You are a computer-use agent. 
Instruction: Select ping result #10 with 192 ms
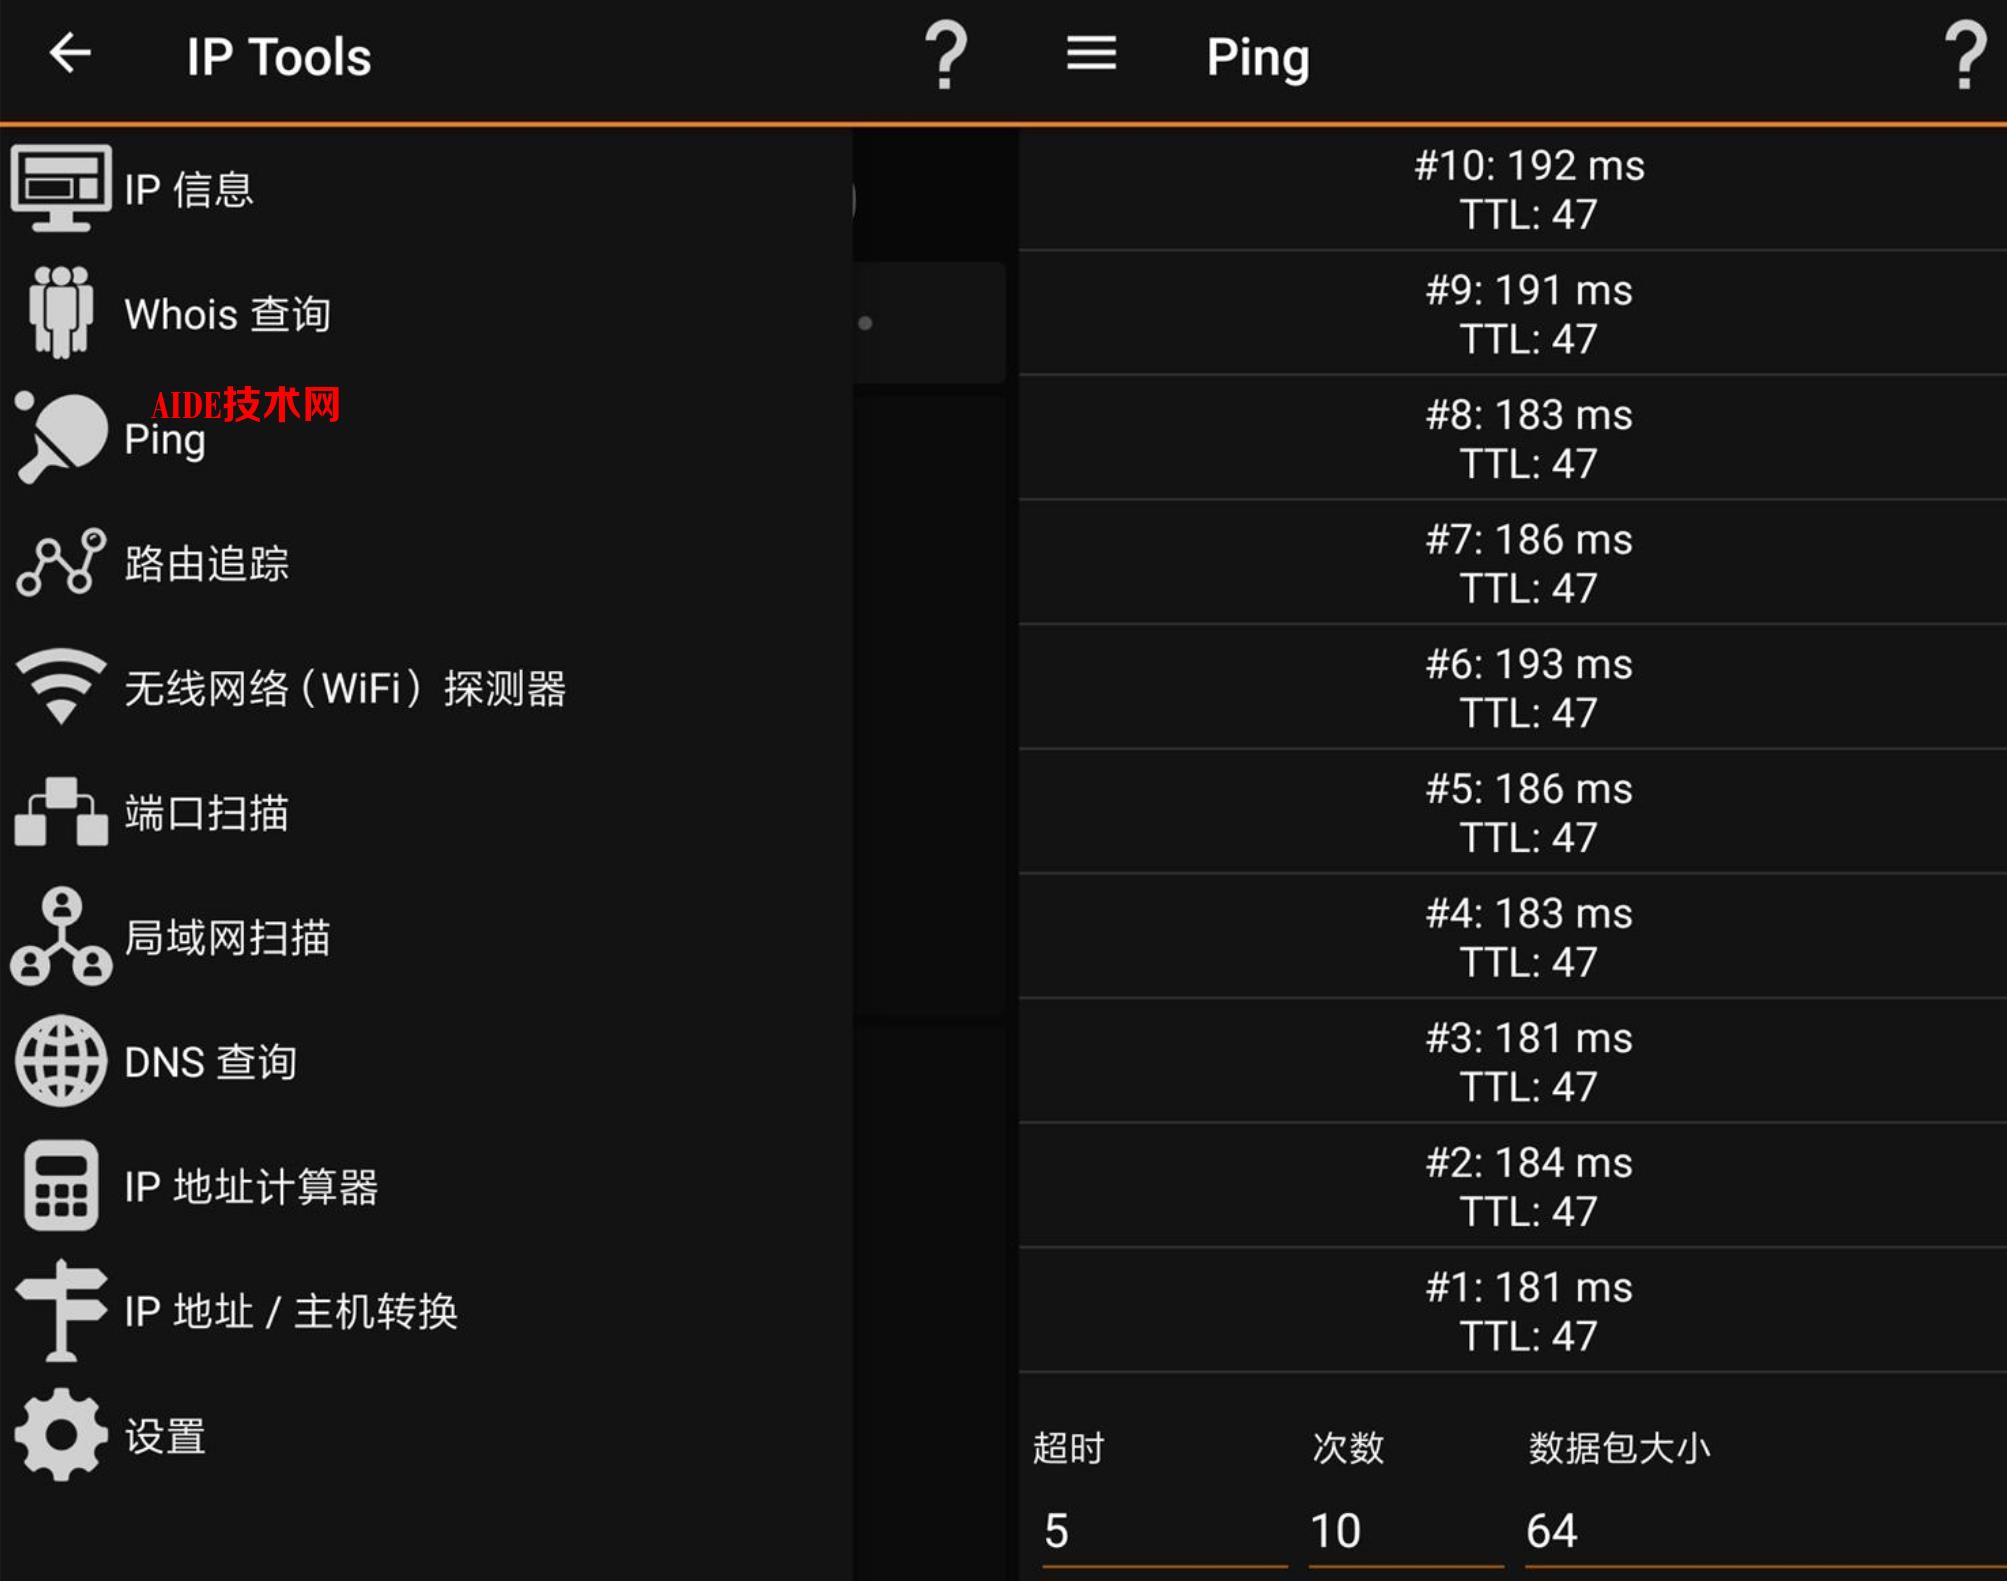(1528, 190)
